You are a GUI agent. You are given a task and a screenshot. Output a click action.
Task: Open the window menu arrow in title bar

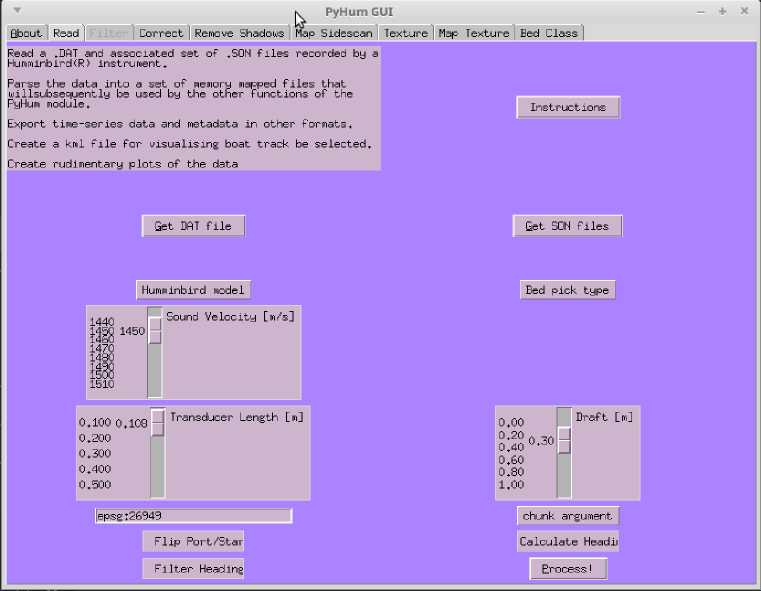(16, 10)
